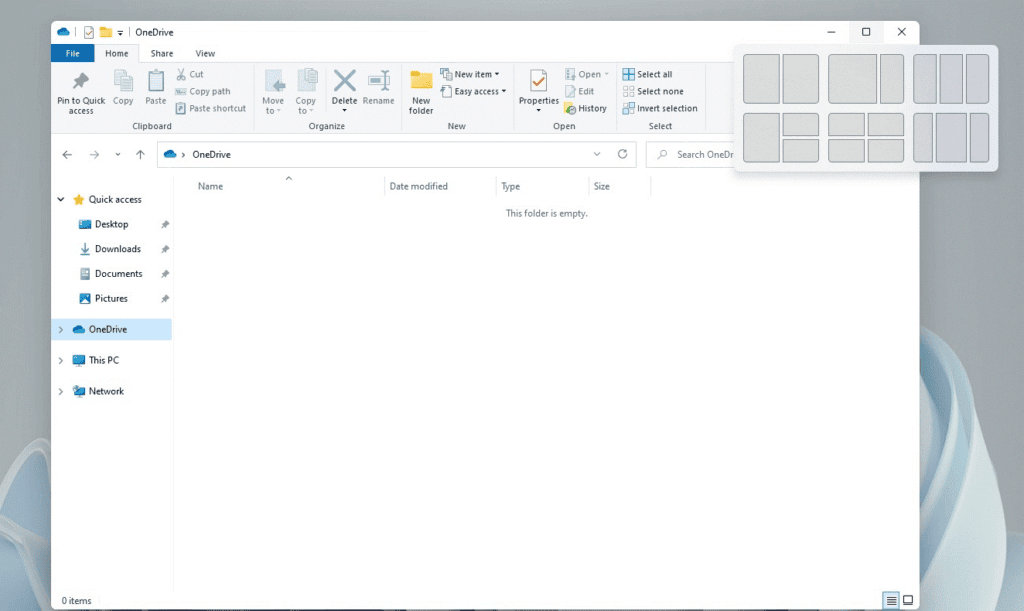Open the Easy access dropdown
The height and width of the screenshot is (611, 1024).
(473, 91)
